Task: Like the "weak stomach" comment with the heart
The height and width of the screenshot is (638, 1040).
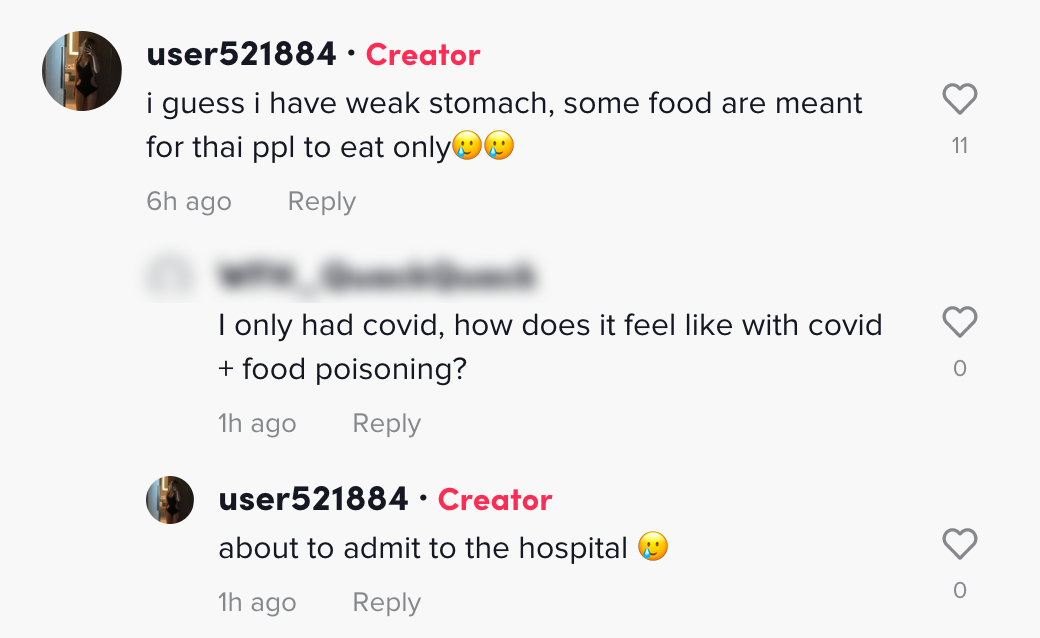Action: click(960, 99)
